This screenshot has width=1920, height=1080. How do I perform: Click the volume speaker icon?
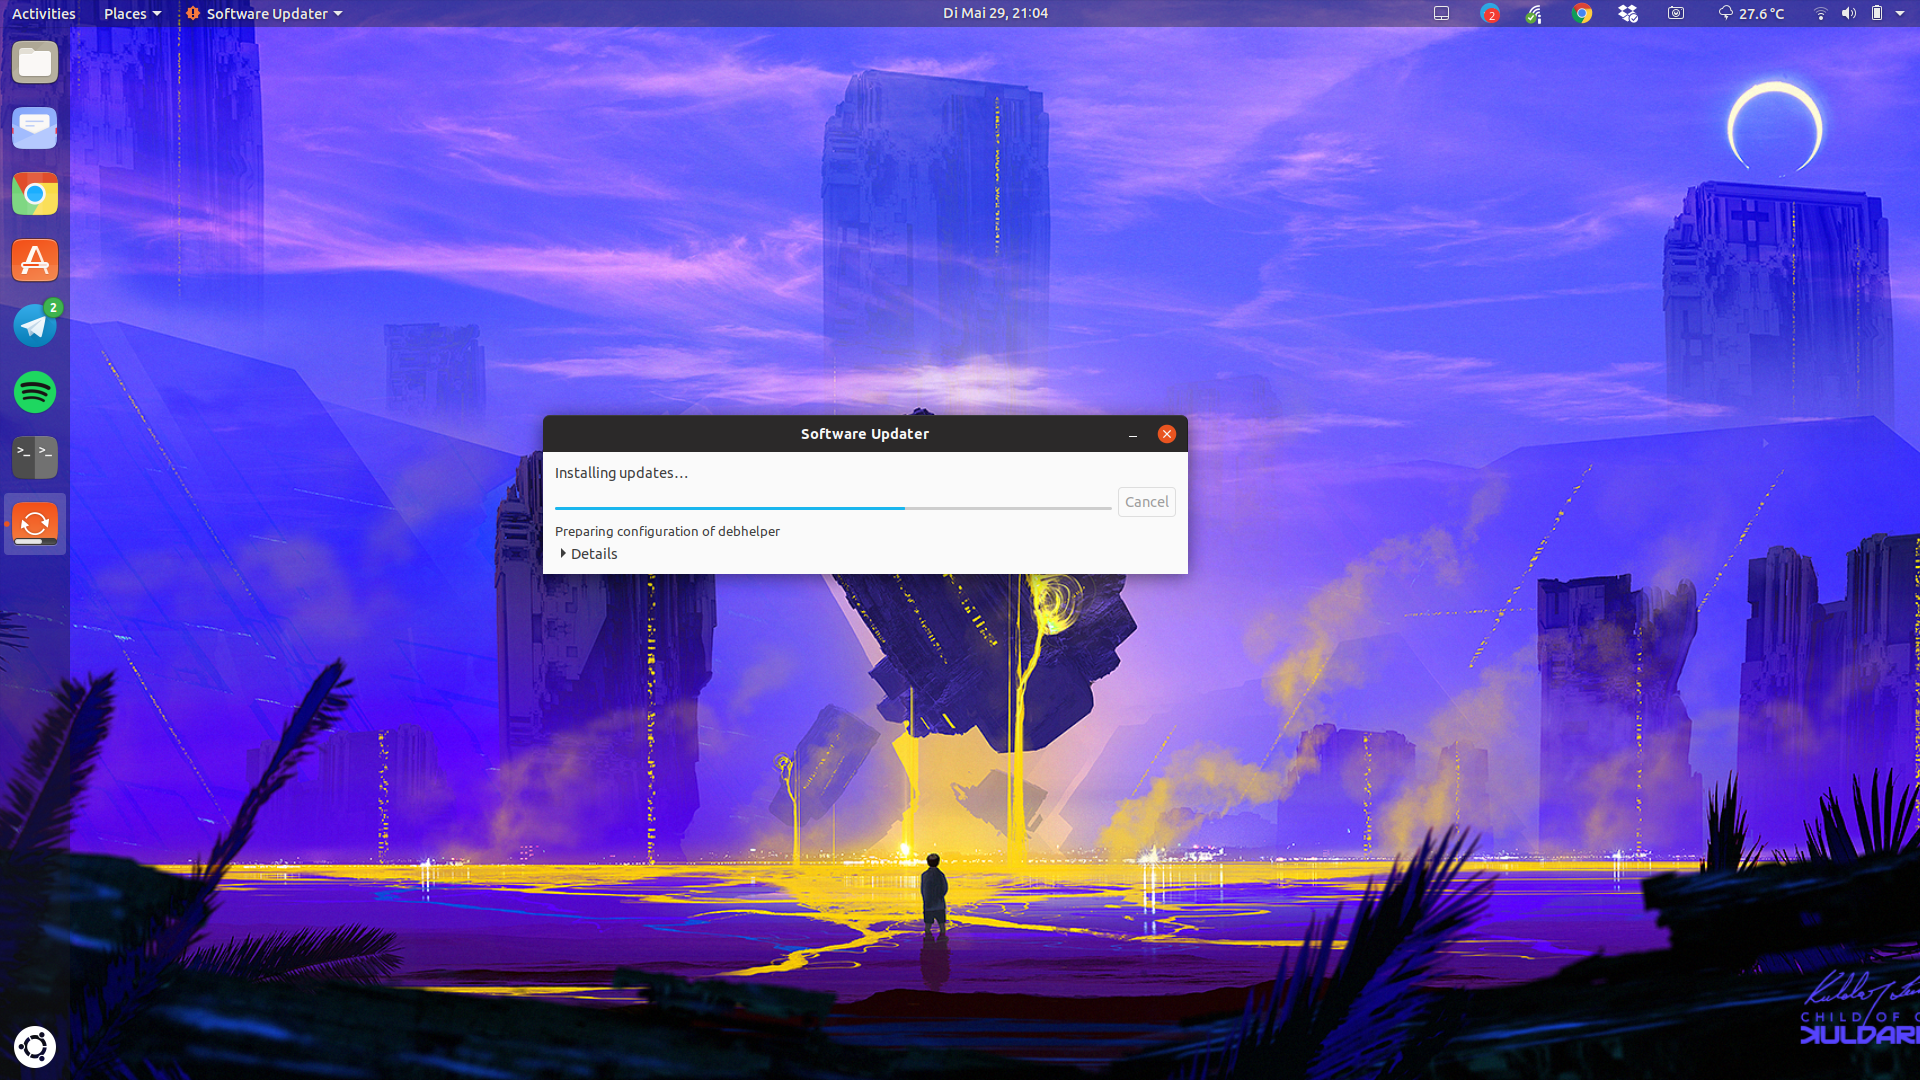pyautogui.click(x=1849, y=13)
